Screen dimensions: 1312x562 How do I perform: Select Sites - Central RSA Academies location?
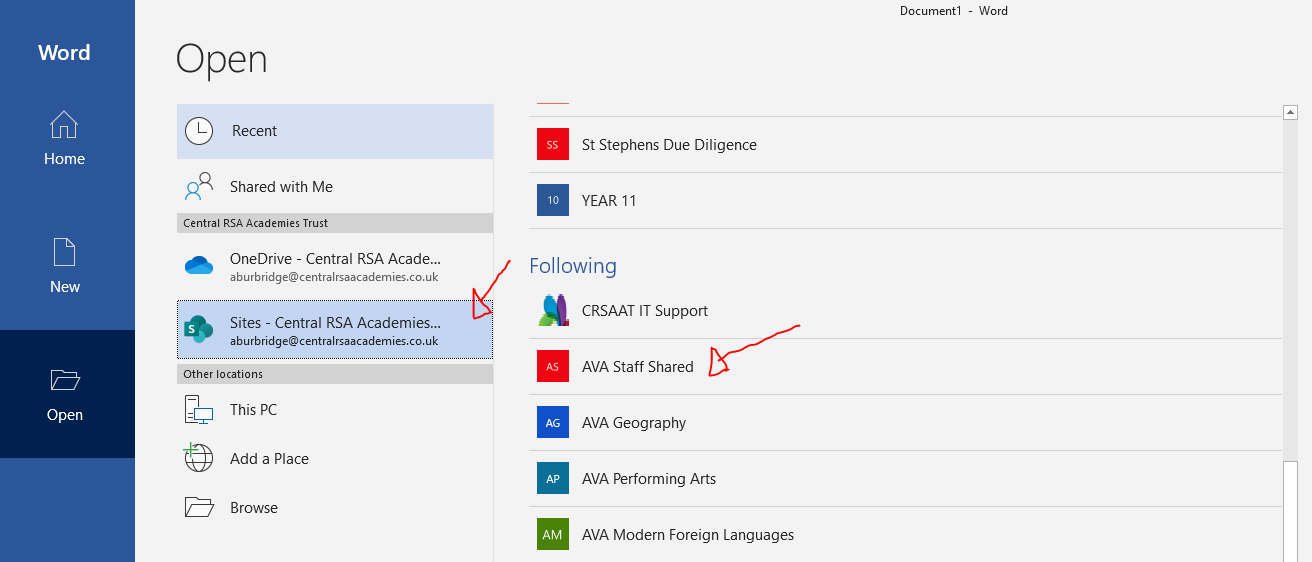pyautogui.click(x=335, y=329)
